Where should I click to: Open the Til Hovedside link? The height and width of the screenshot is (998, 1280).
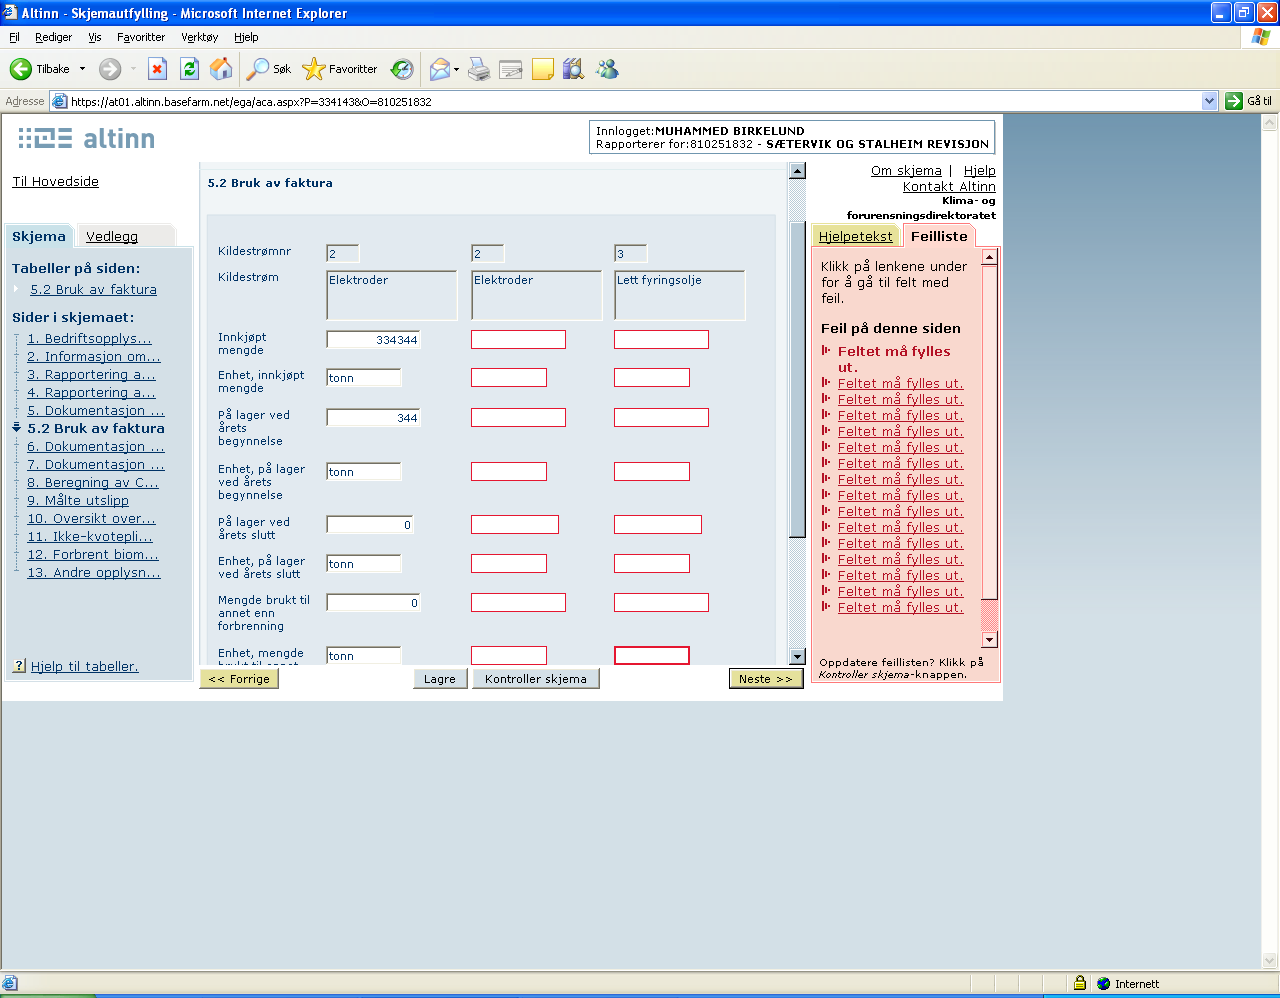(x=55, y=181)
